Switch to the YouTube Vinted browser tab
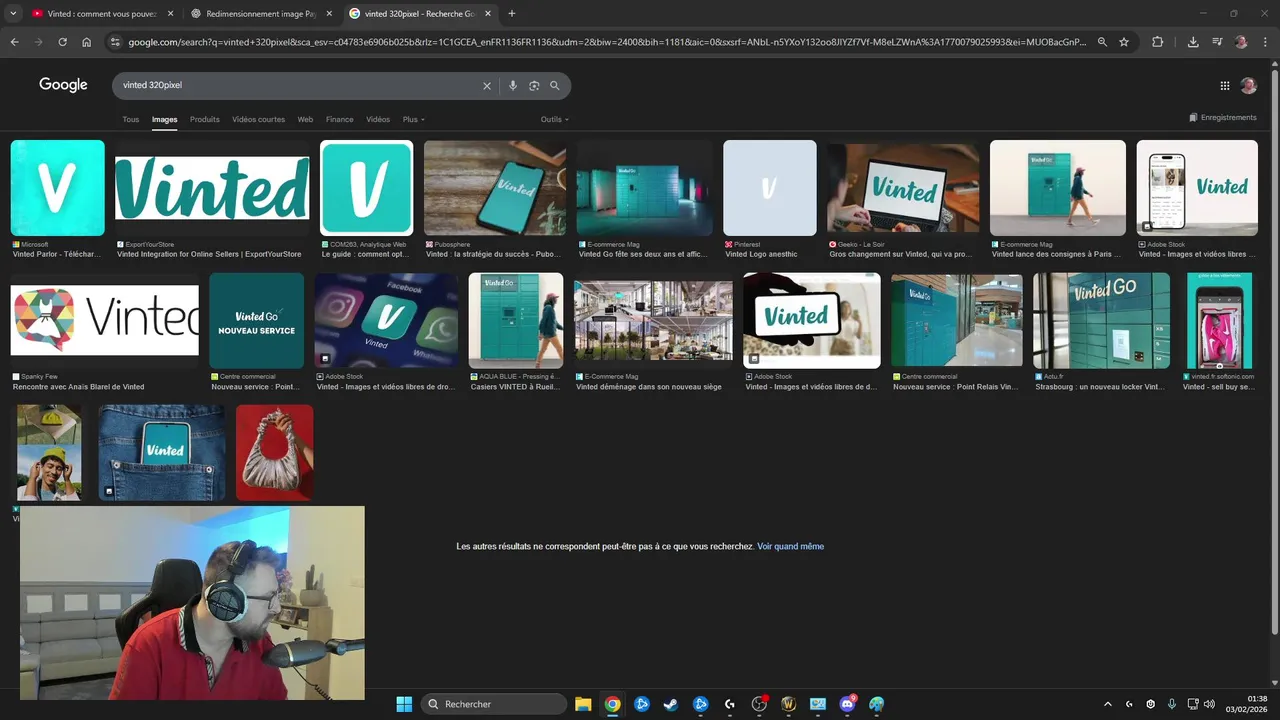The width and height of the screenshot is (1280, 720). [x=100, y=14]
